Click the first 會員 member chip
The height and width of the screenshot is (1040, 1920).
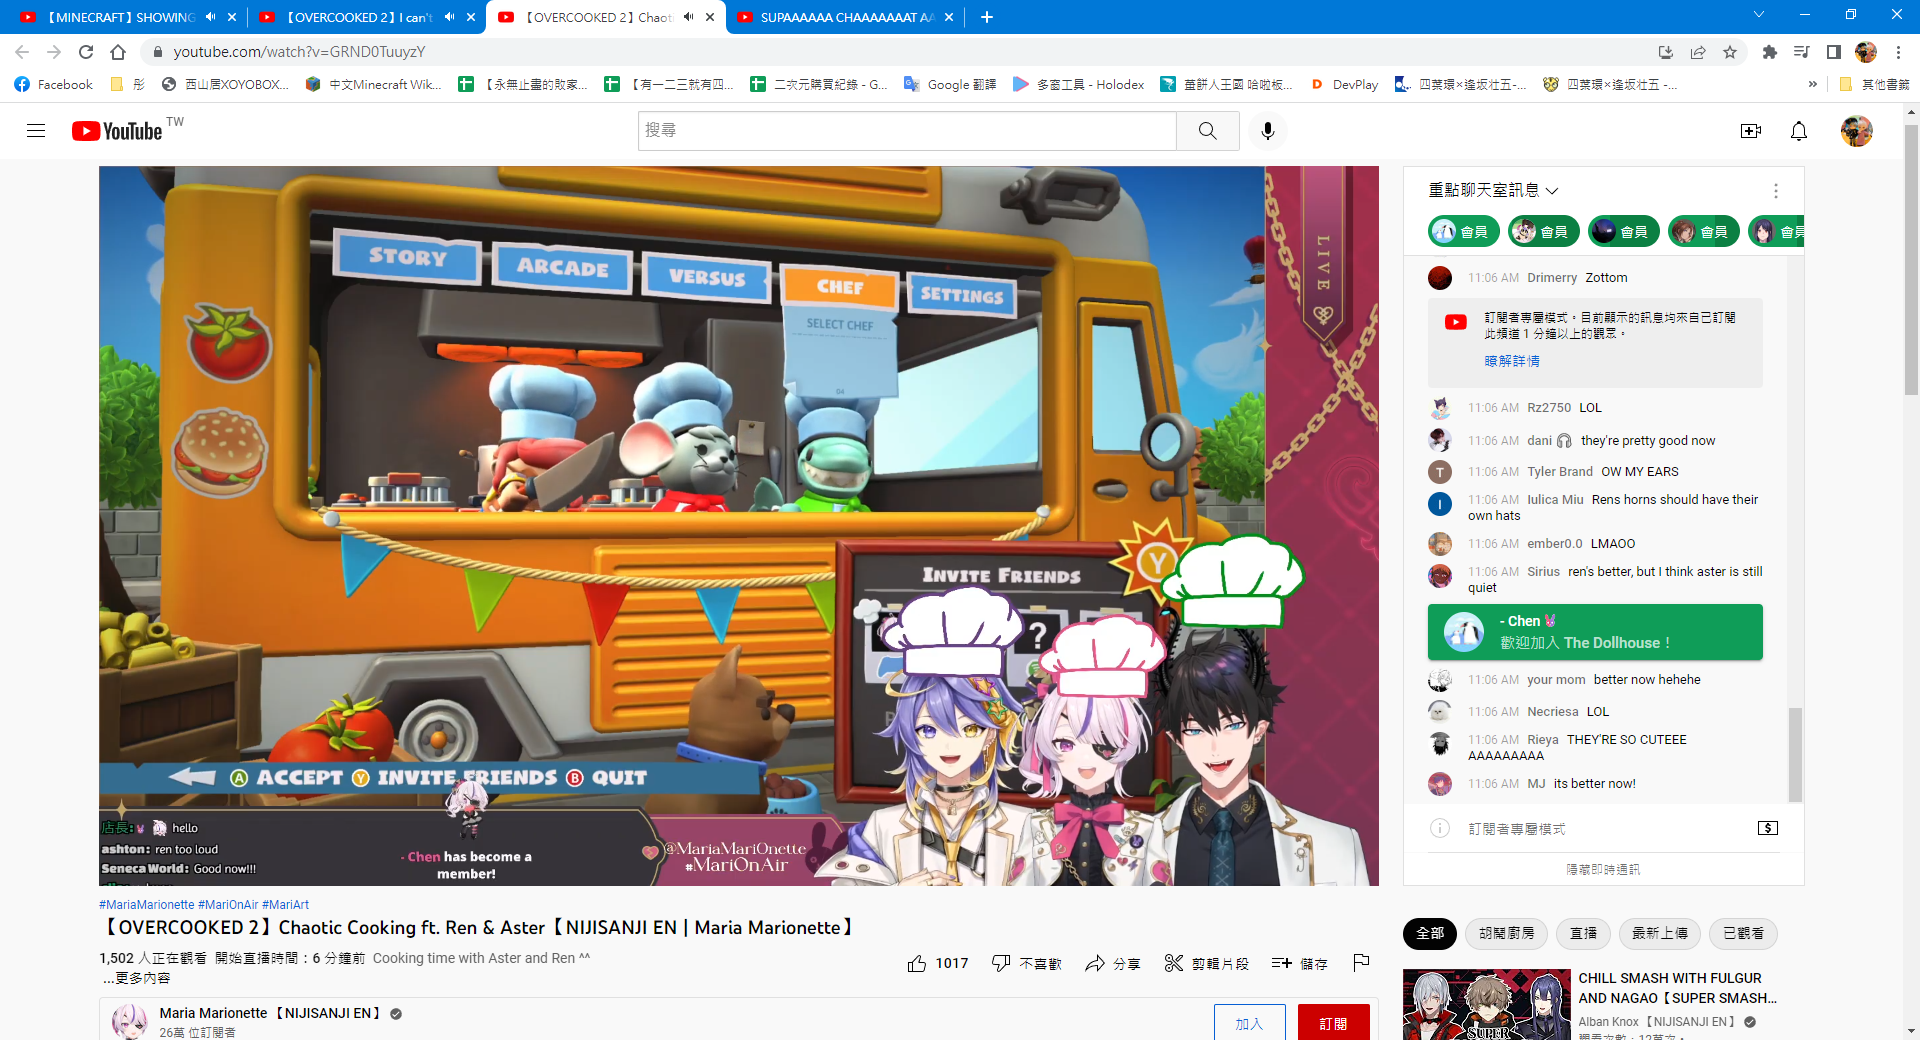pyautogui.click(x=1463, y=232)
